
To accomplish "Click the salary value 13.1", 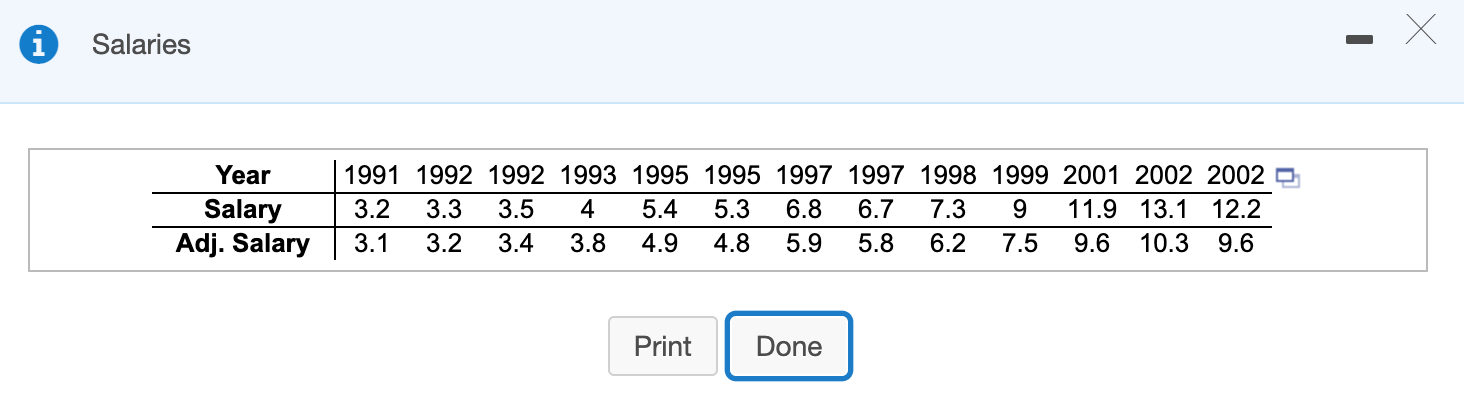I will (1164, 210).
